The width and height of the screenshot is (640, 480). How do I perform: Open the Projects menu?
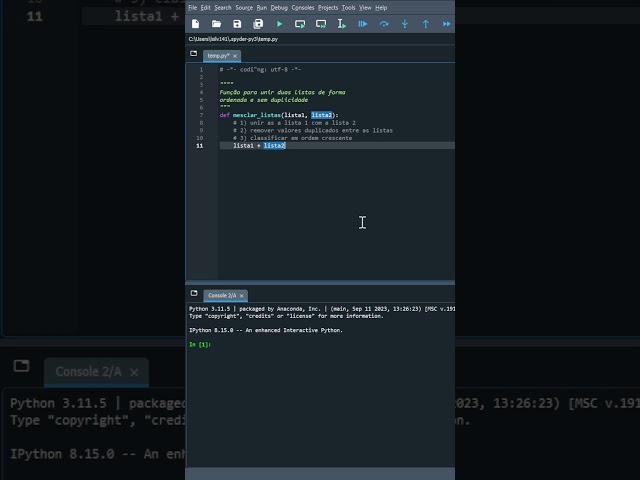[x=328, y=8]
